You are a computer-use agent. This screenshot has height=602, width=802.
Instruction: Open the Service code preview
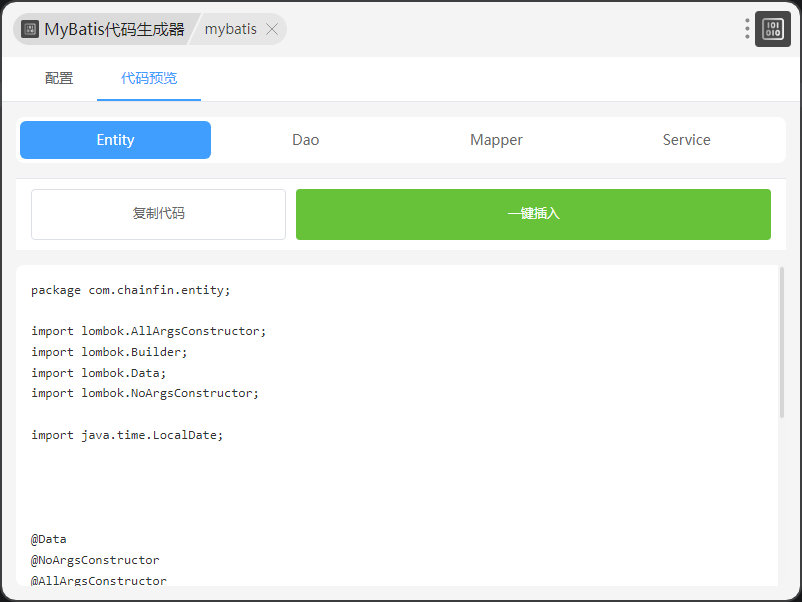pos(686,140)
